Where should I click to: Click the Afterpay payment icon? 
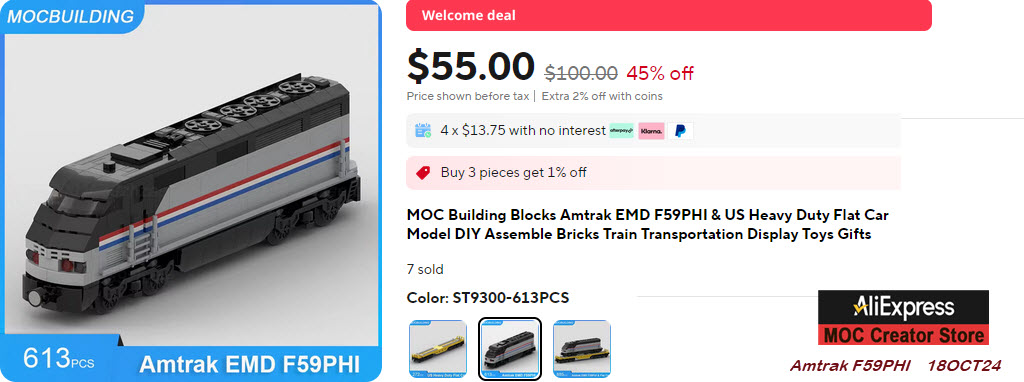621,131
